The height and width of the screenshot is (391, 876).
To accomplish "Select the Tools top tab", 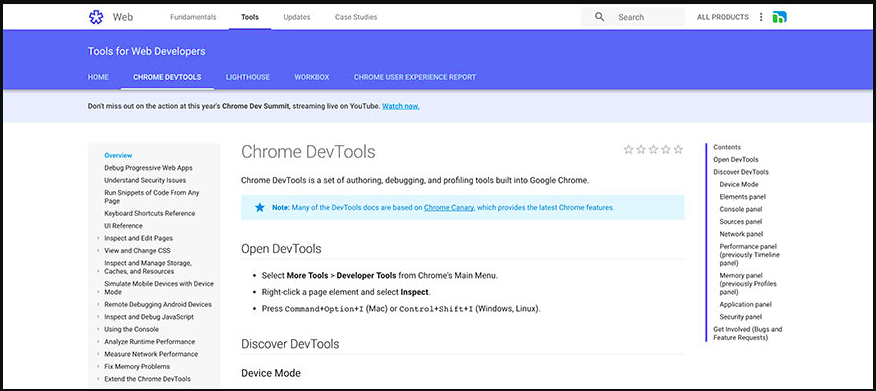I will pyautogui.click(x=250, y=17).
